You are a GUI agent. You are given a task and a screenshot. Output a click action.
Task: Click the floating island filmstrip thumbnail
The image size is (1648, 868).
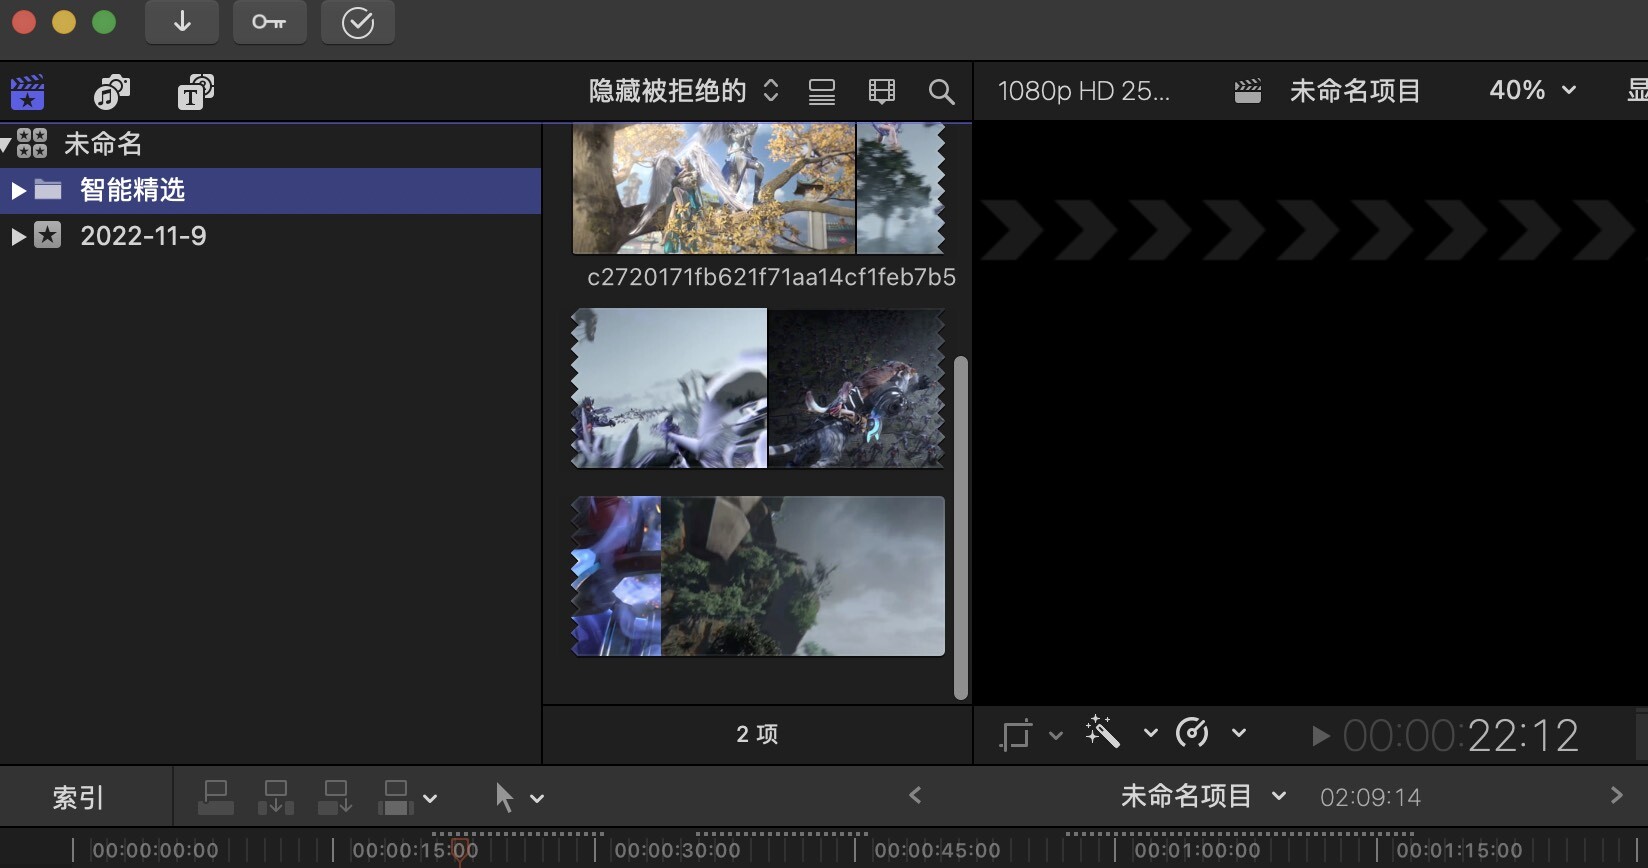758,576
